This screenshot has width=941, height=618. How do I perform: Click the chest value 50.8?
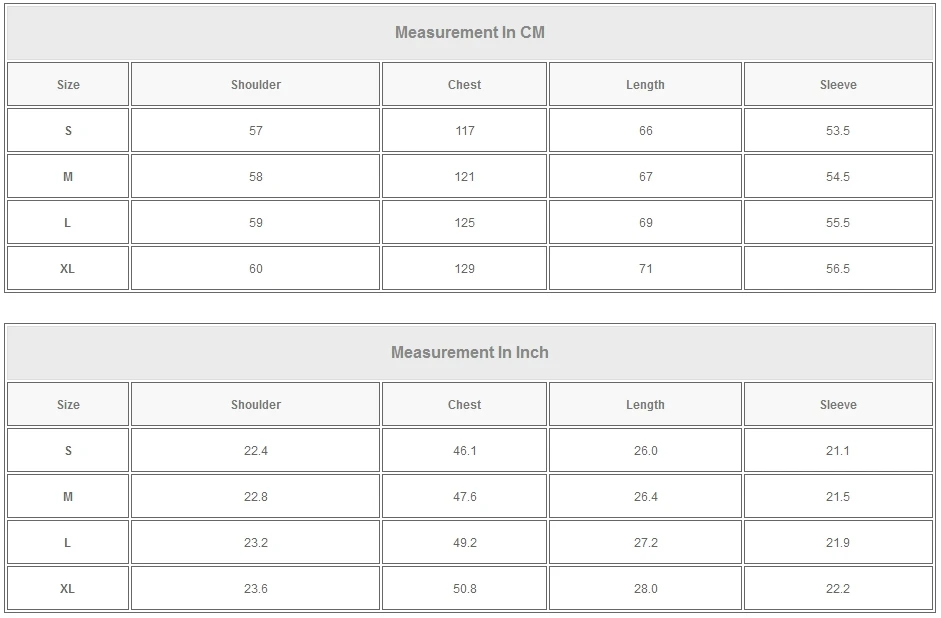click(464, 589)
